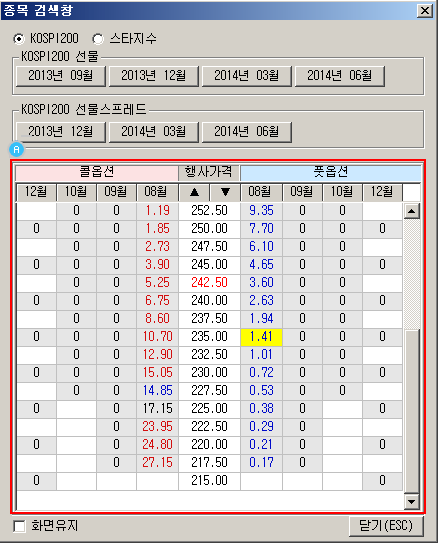Viewport: 438px width, 543px height.
Task: Choose the 2013년 09월 futures button
Action: [61, 76]
